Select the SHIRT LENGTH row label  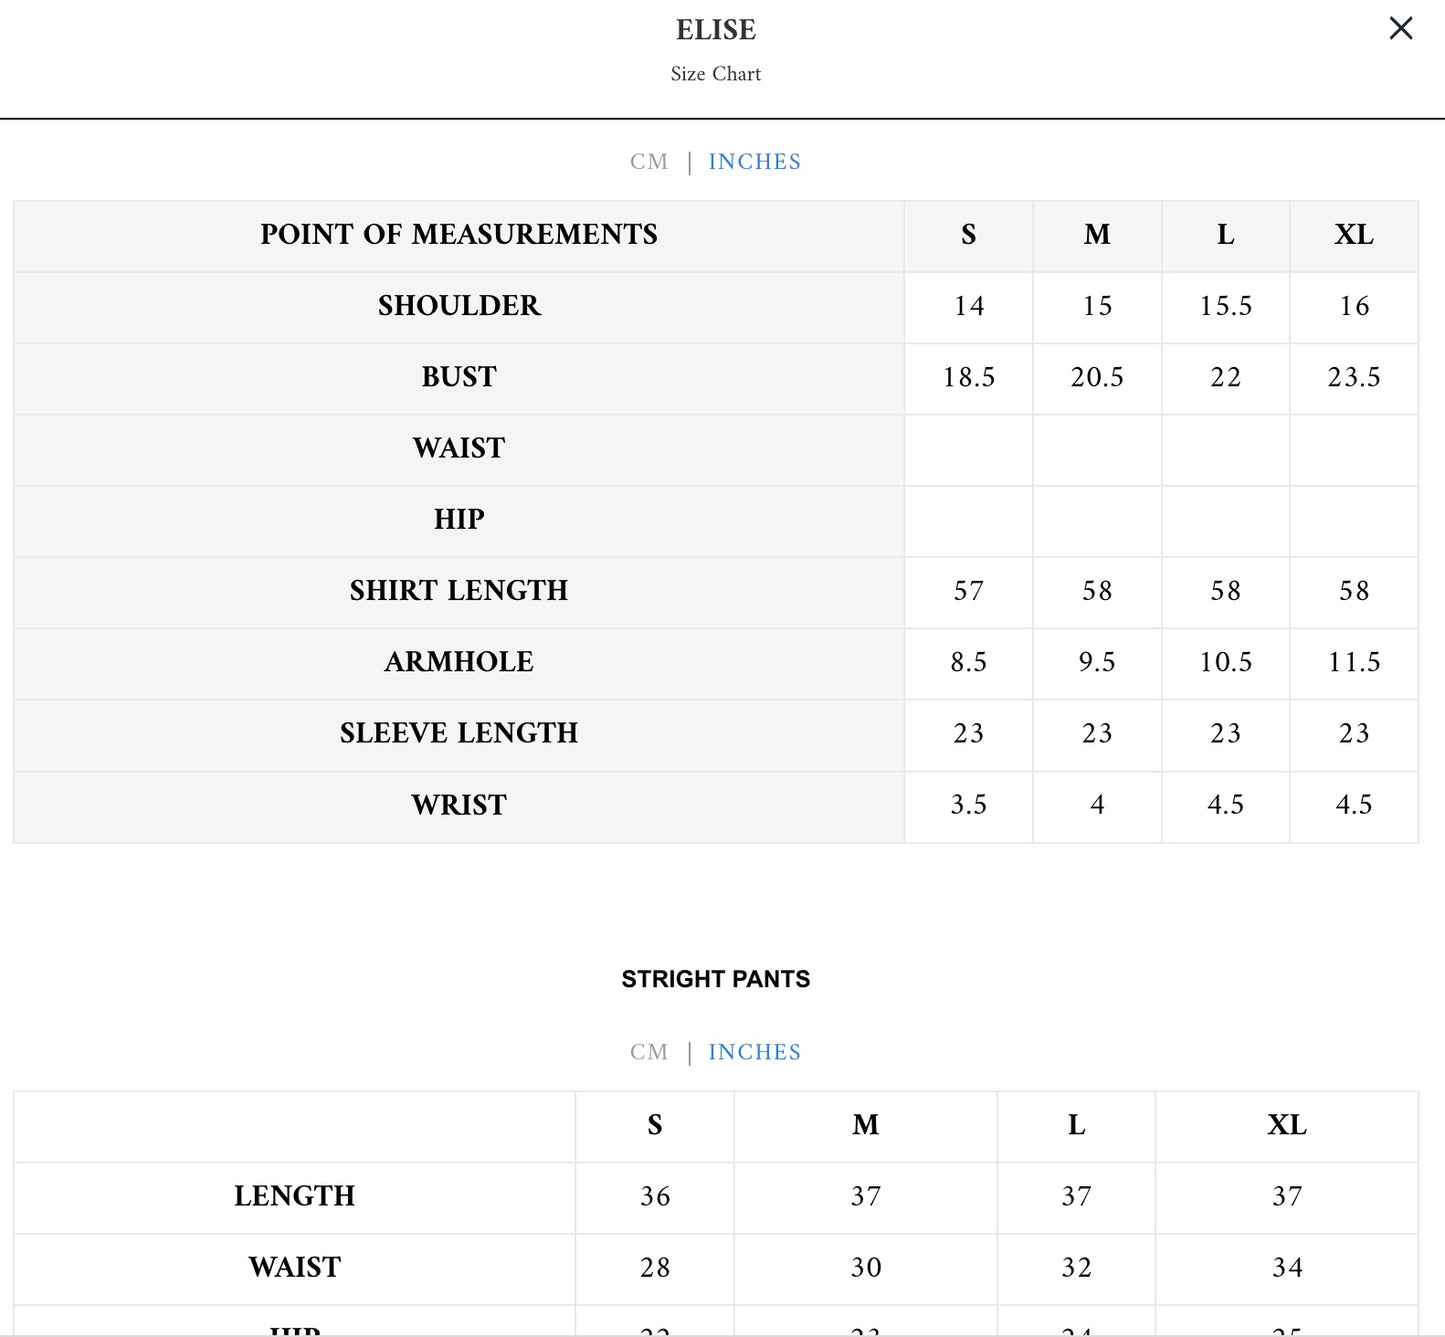pos(459,591)
